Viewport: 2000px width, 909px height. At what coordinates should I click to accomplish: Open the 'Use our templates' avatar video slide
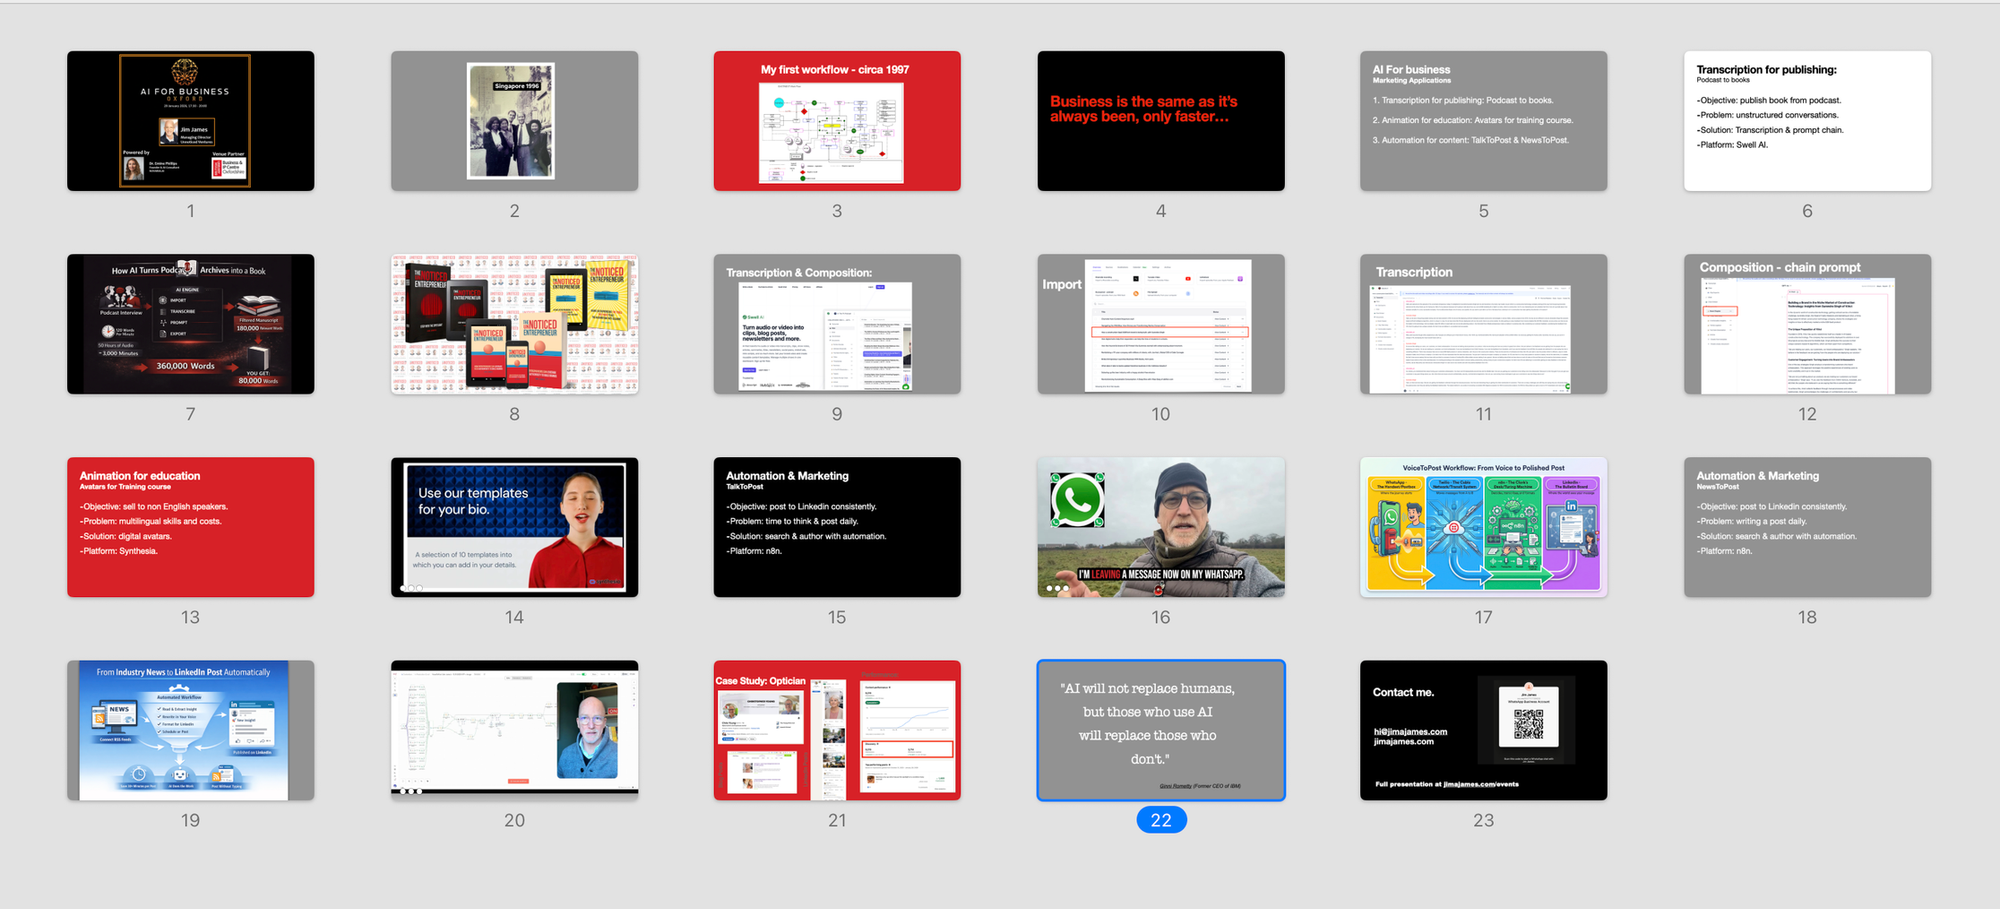pos(514,527)
